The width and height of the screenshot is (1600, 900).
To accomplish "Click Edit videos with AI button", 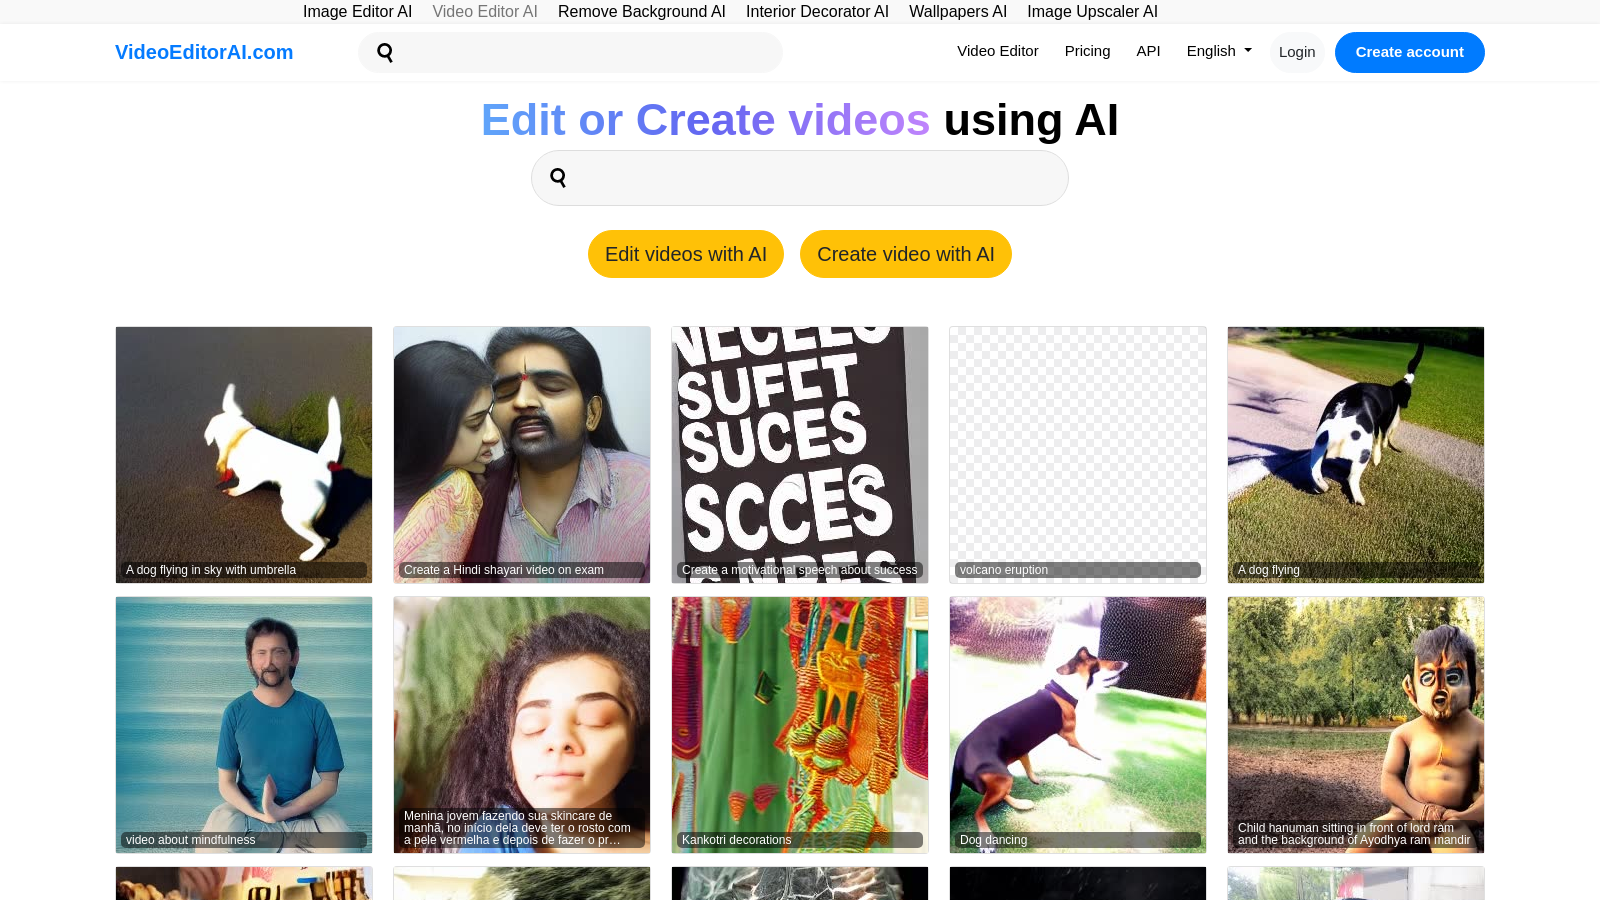I will [x=686, y=254].
